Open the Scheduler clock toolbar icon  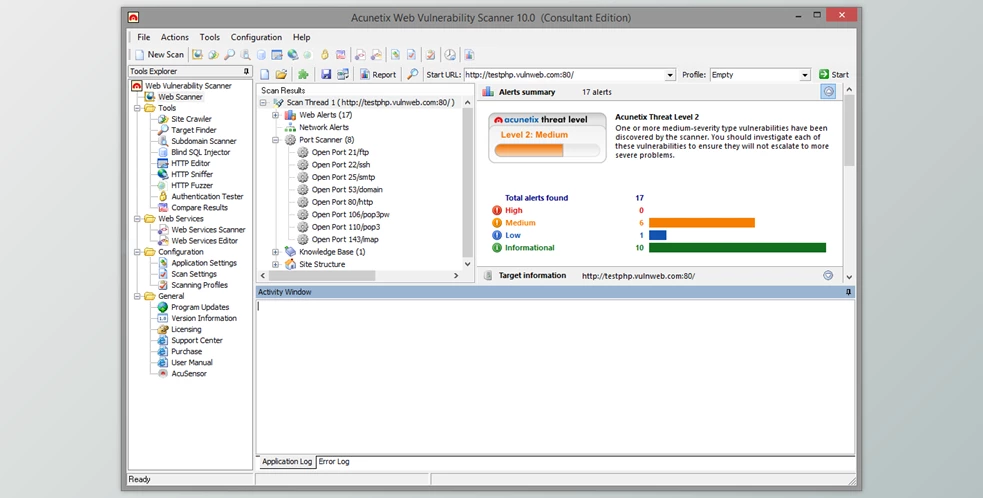click(450, 55)
